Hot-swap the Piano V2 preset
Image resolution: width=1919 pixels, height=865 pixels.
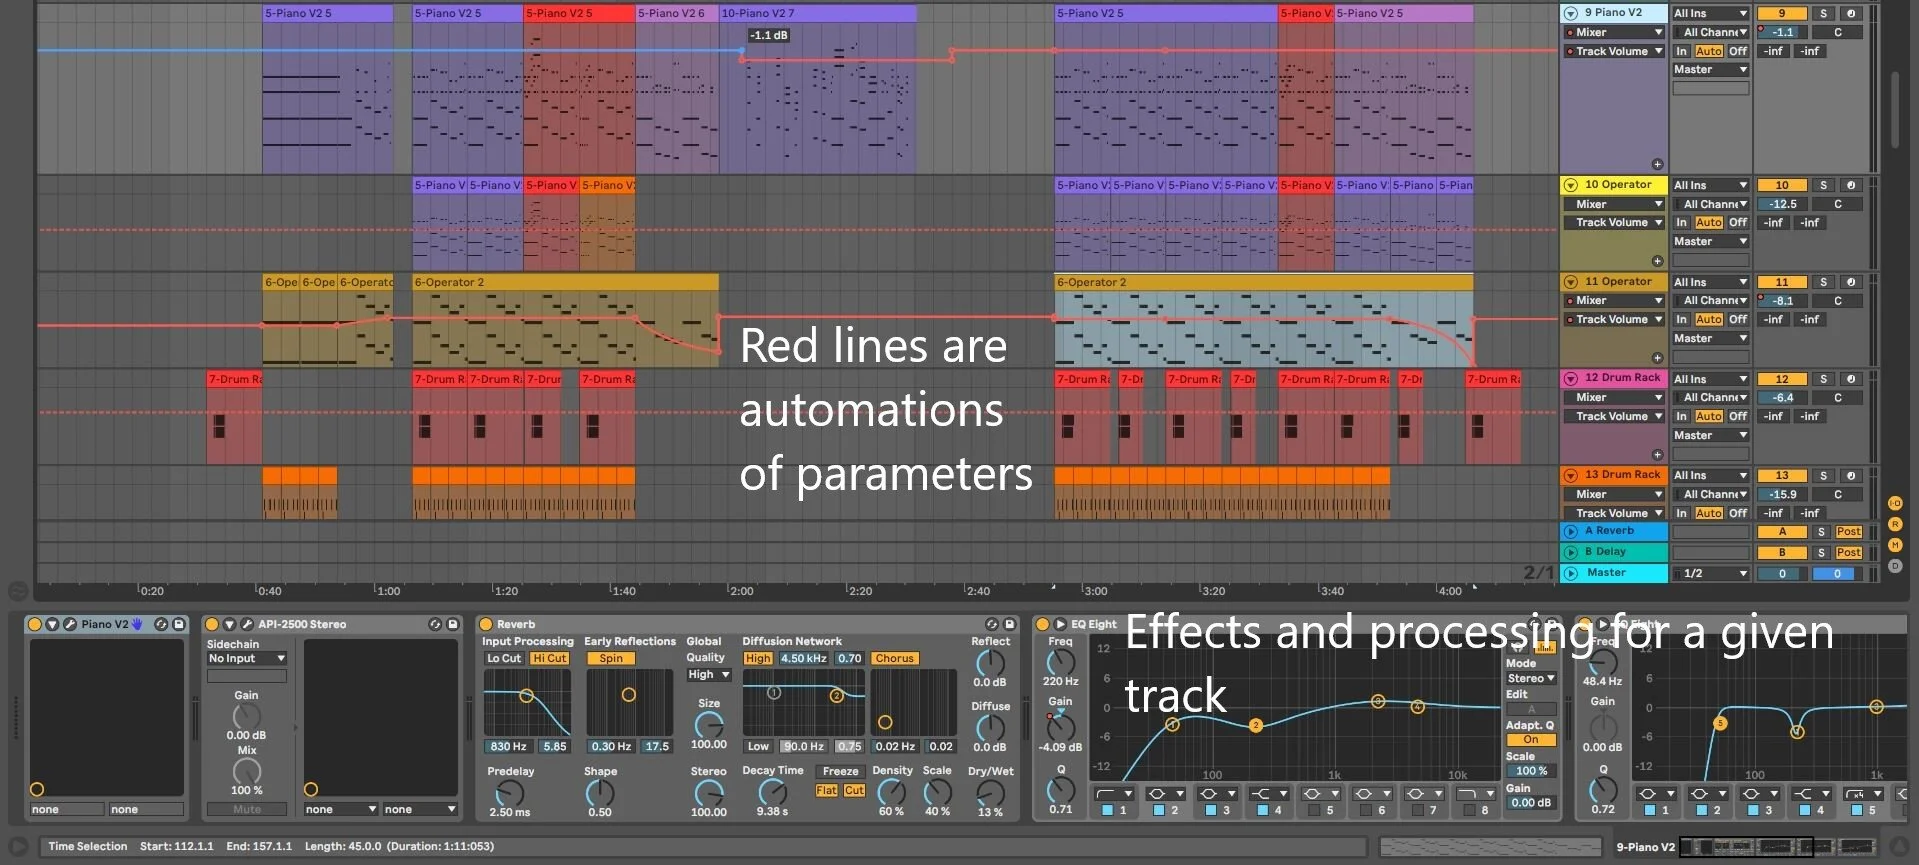161,624
